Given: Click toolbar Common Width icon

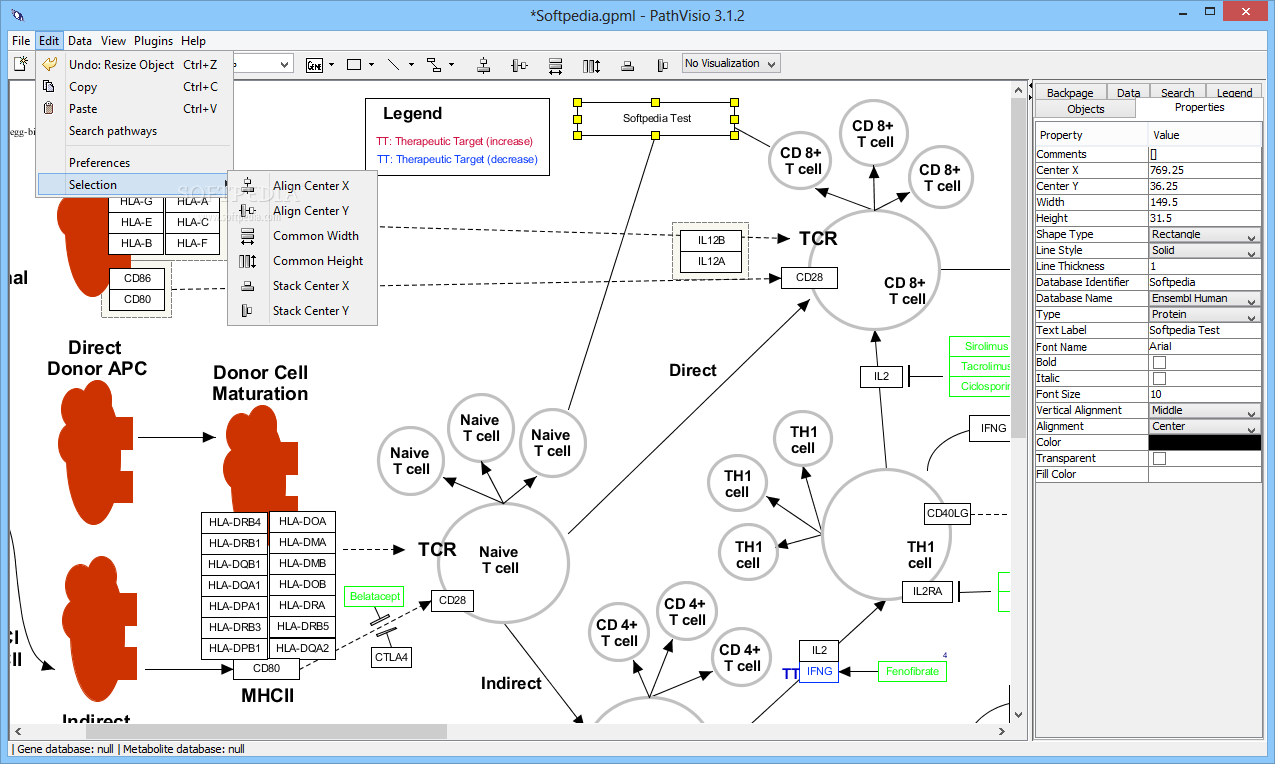Looking at the screenshot, I should pos(555,64).
